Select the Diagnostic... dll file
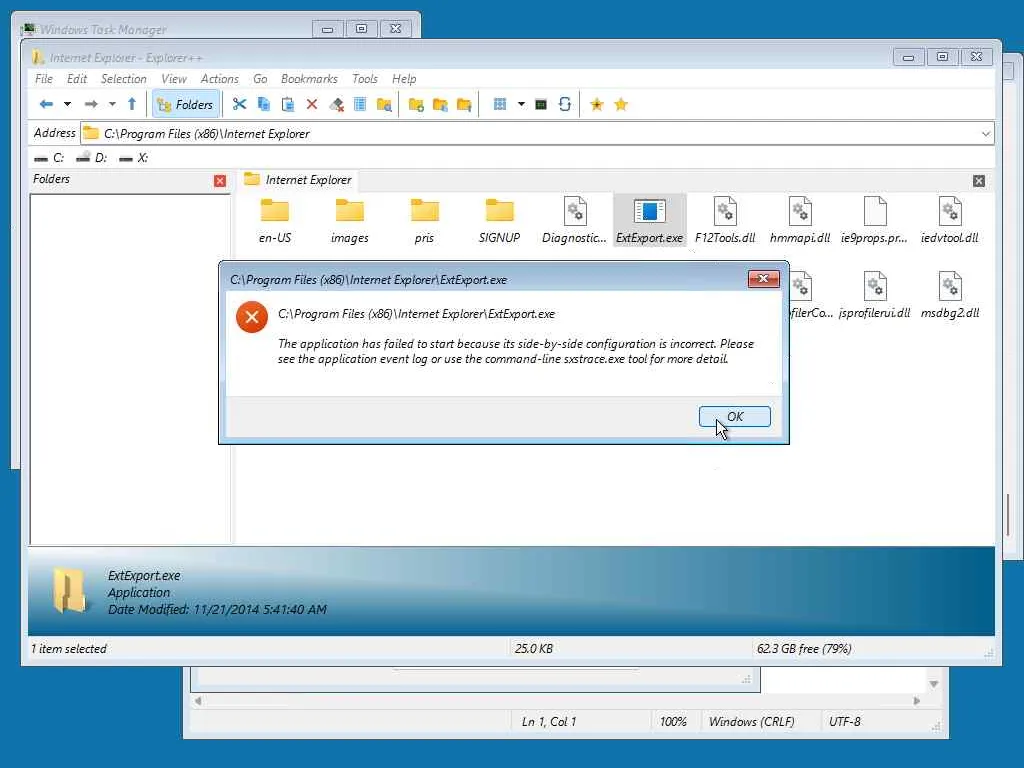1024x768 pixels. [x=575, y=221]
